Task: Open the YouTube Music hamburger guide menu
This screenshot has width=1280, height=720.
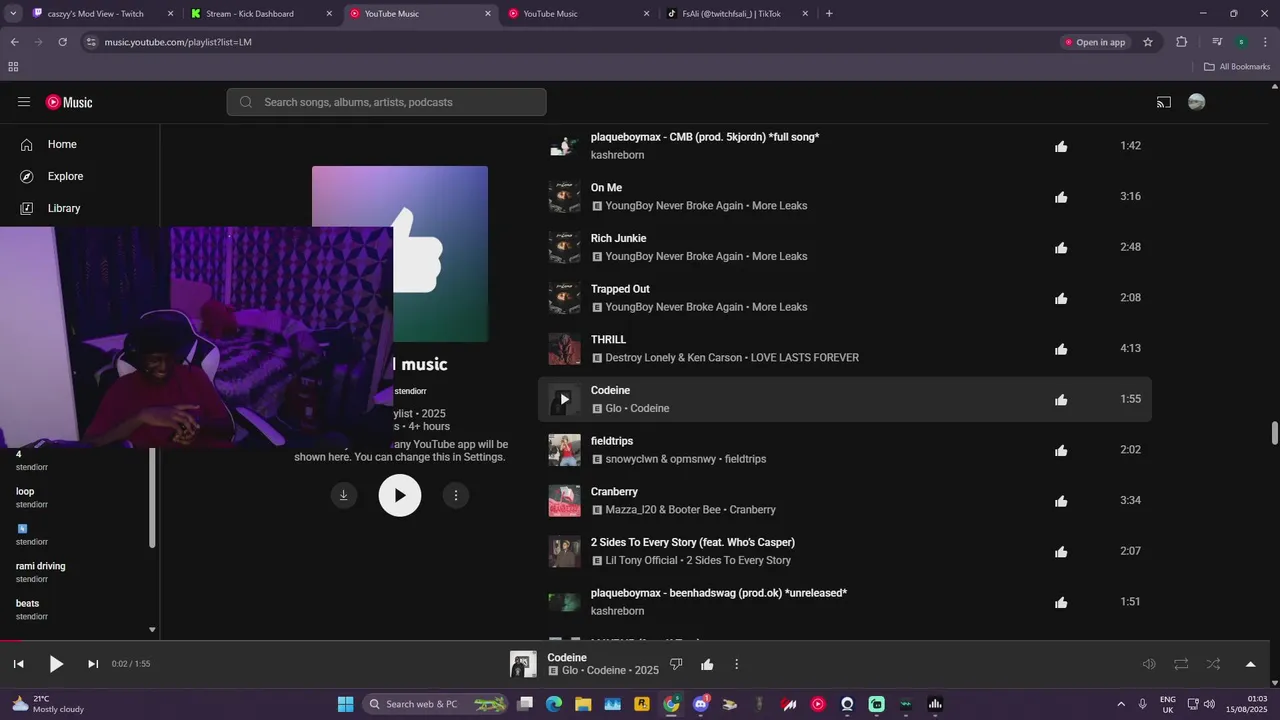Action: 24,102
